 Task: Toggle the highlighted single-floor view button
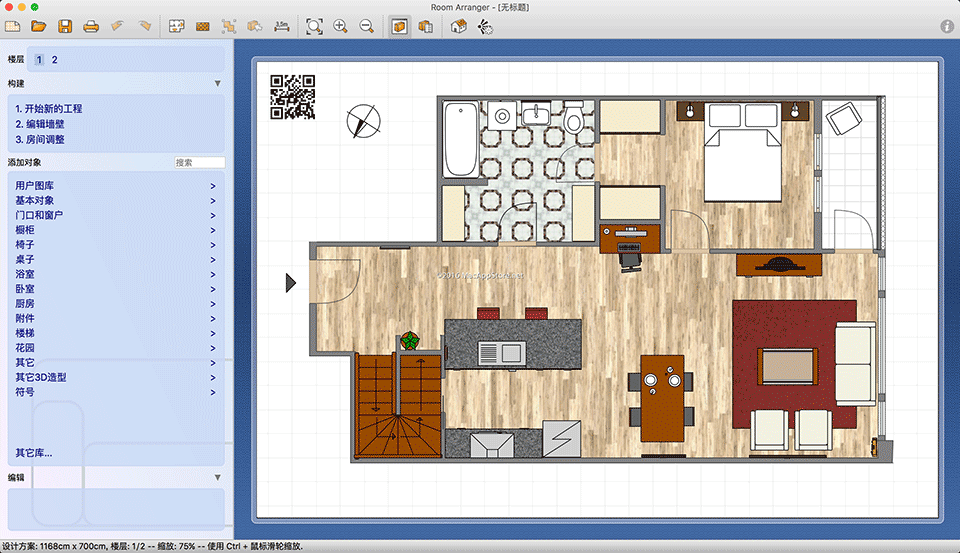[x=399, y=26]
